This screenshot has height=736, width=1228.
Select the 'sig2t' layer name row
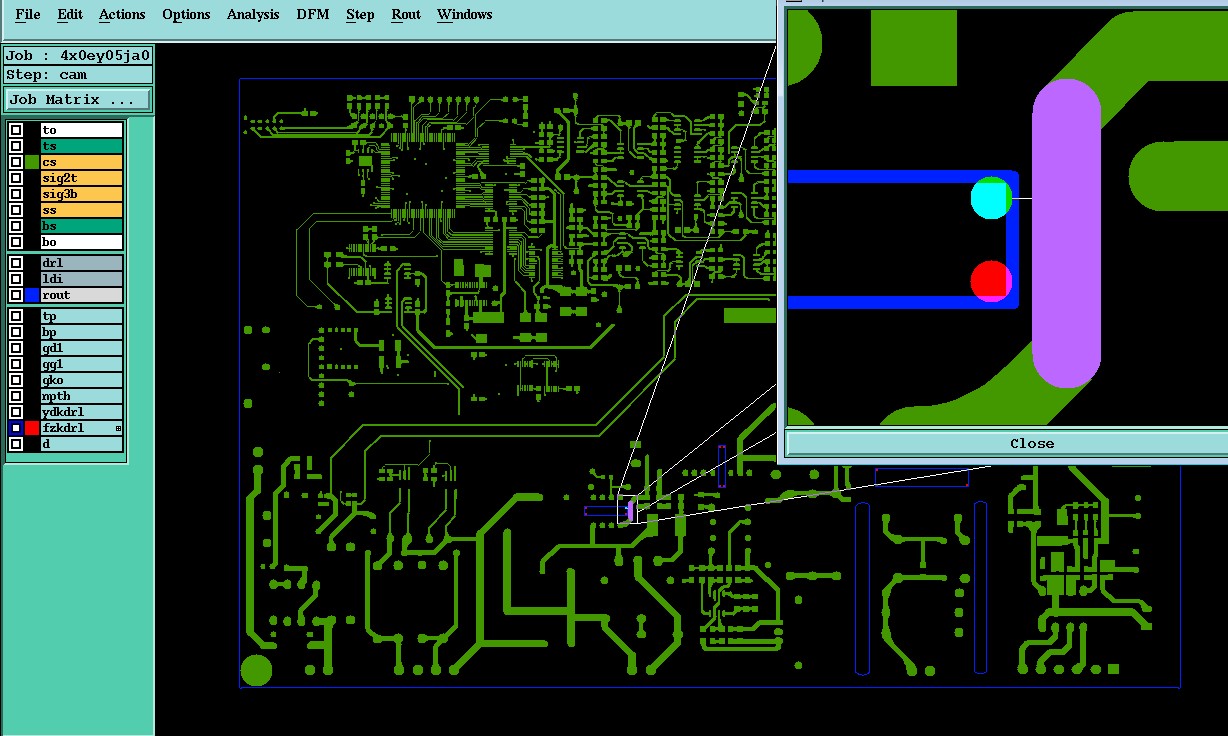pos(82,178)
